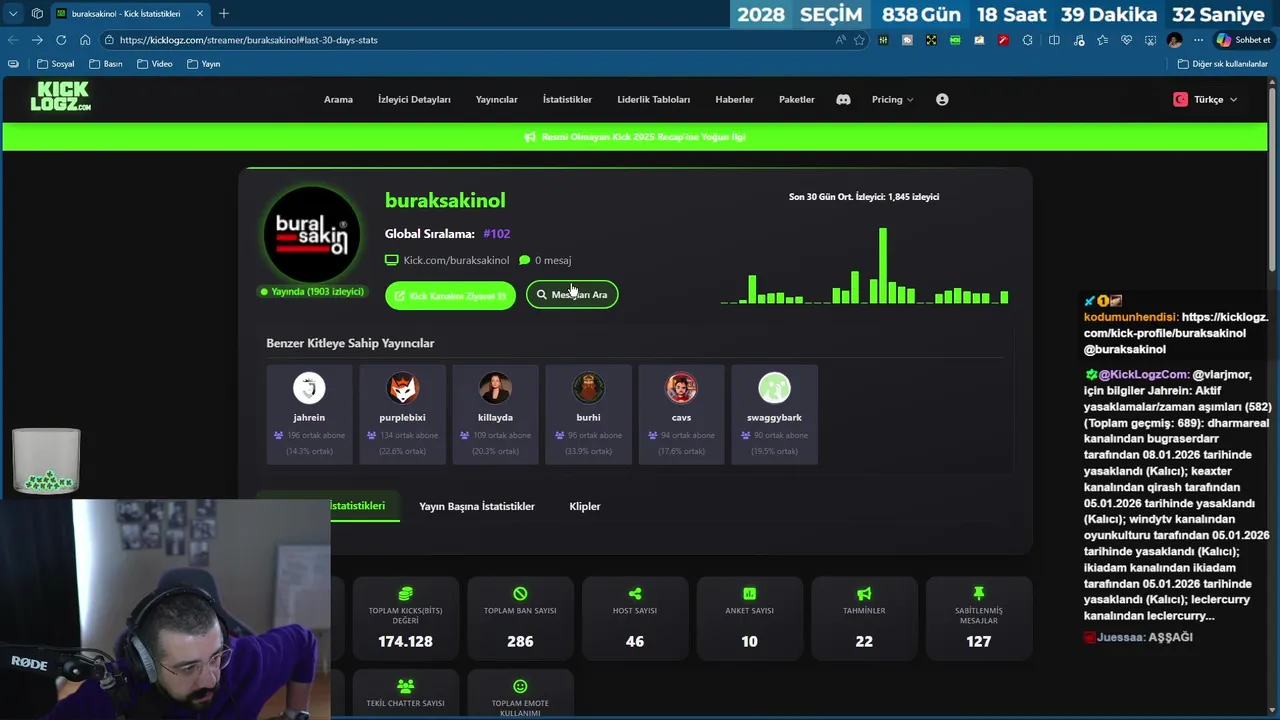Click the browser forward arrow

pos(37,40)
